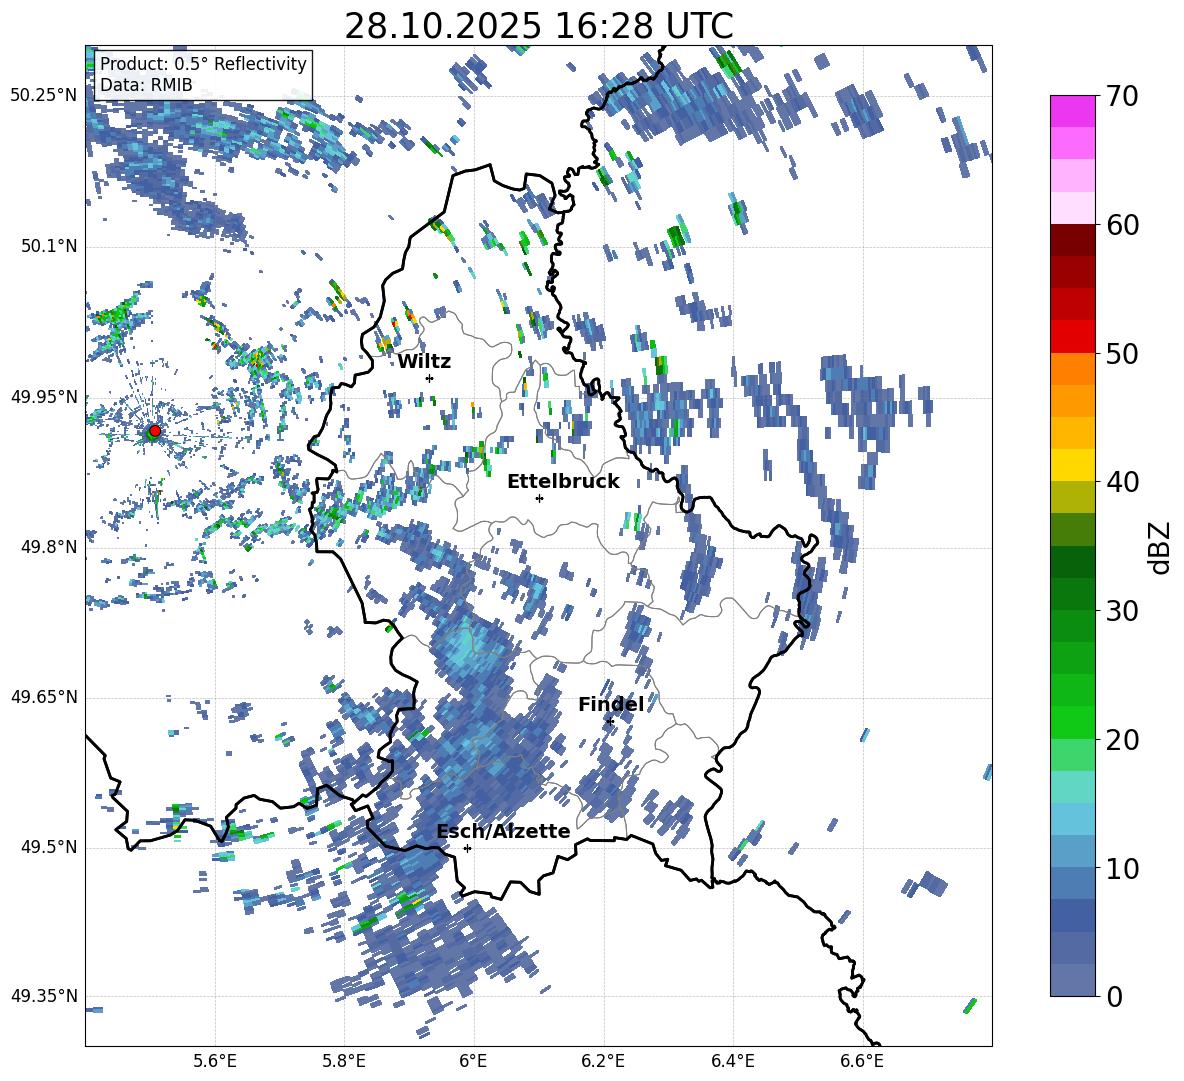
Task: Click the colorbar tick label 30
Action: coord(1122,610)
